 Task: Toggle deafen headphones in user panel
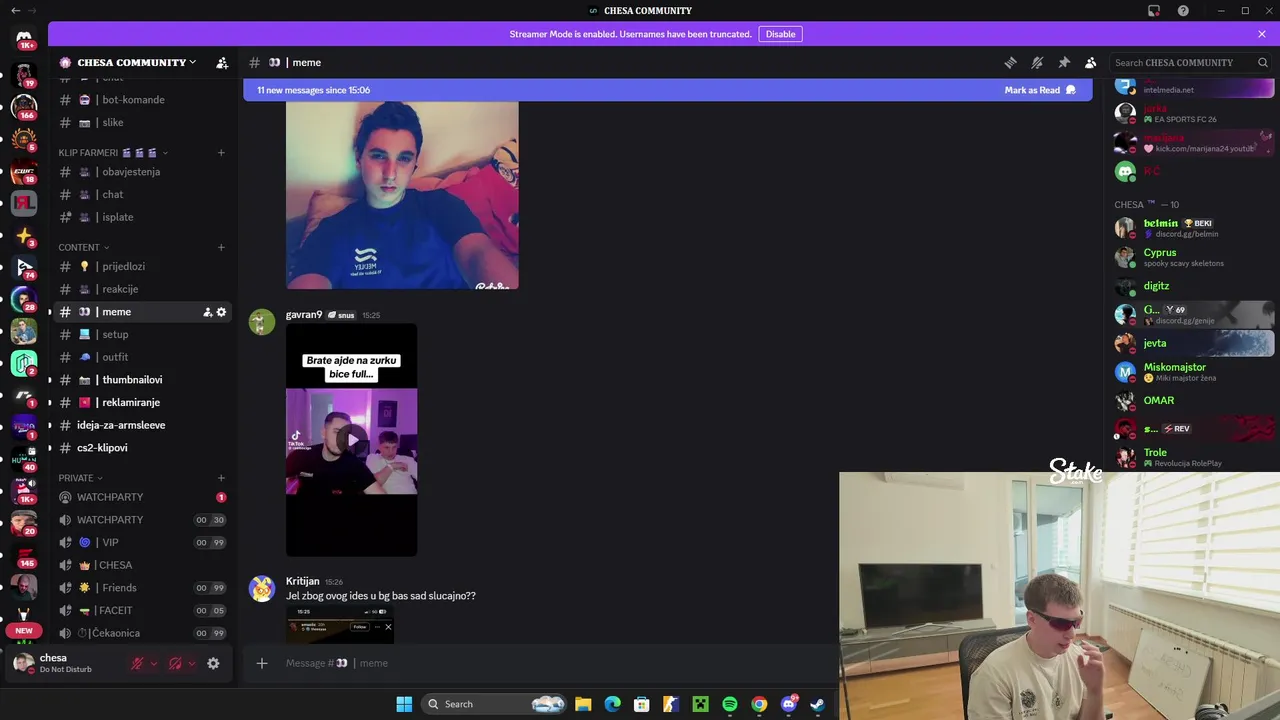click(175, 663)
